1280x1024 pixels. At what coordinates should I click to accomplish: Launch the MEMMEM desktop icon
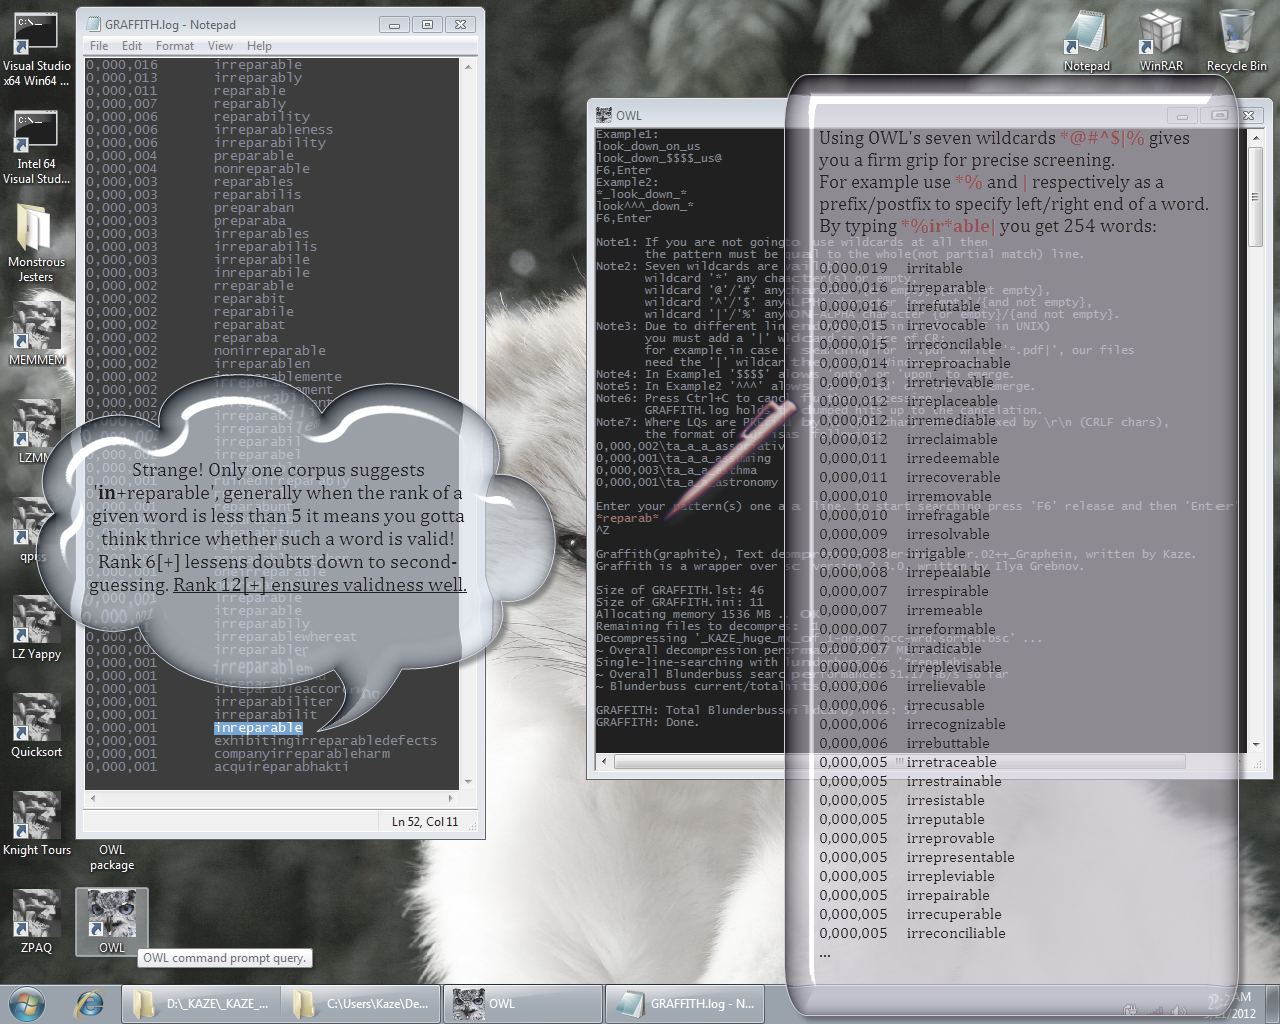point(36,333)
